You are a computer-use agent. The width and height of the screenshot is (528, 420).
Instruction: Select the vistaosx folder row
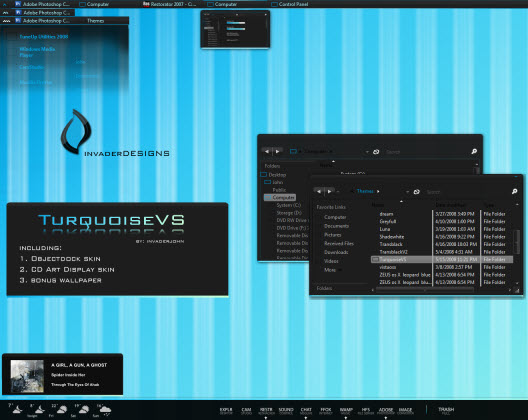click(442, 267)
